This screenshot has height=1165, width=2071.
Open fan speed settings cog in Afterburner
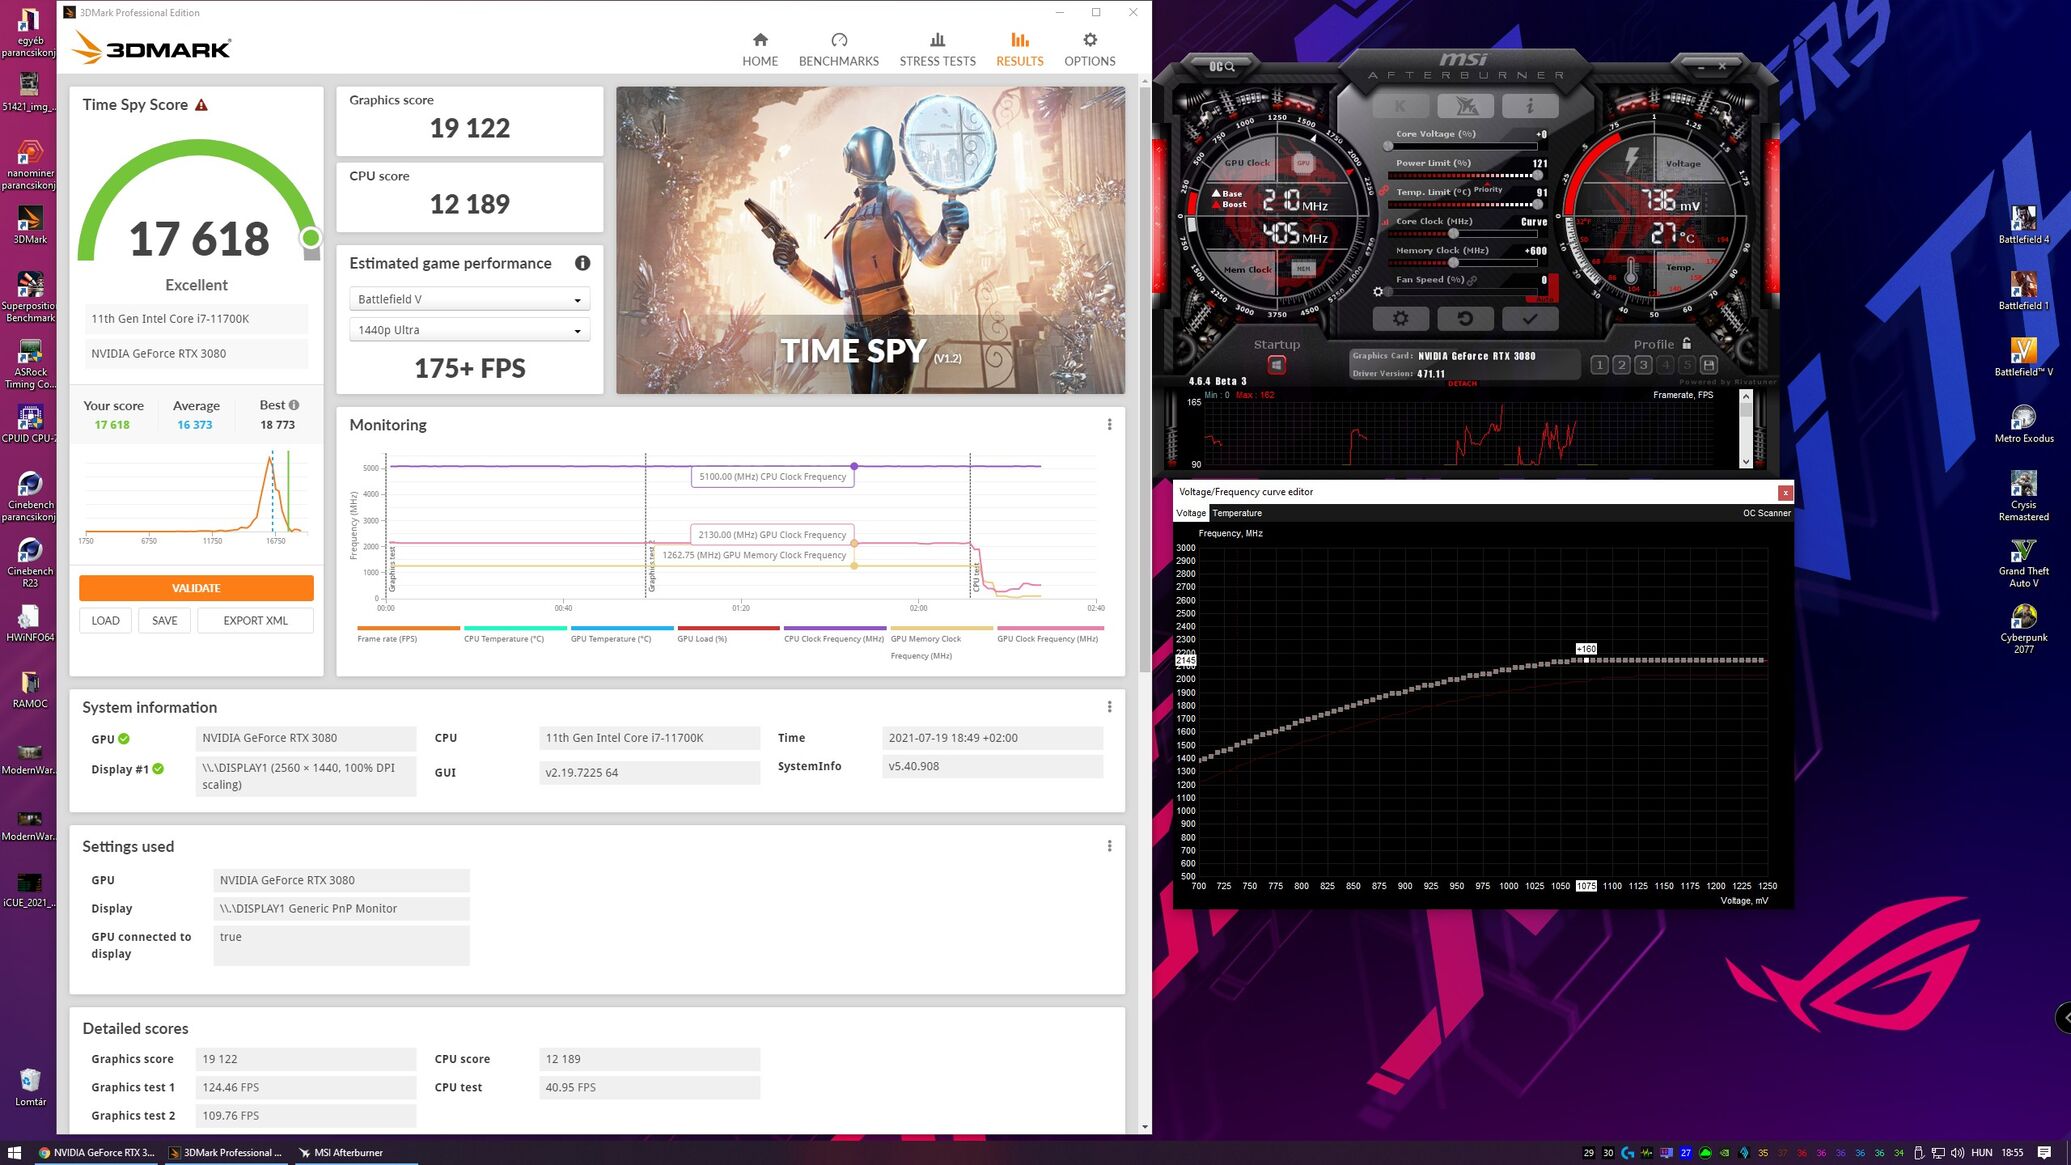point(1378,292)
